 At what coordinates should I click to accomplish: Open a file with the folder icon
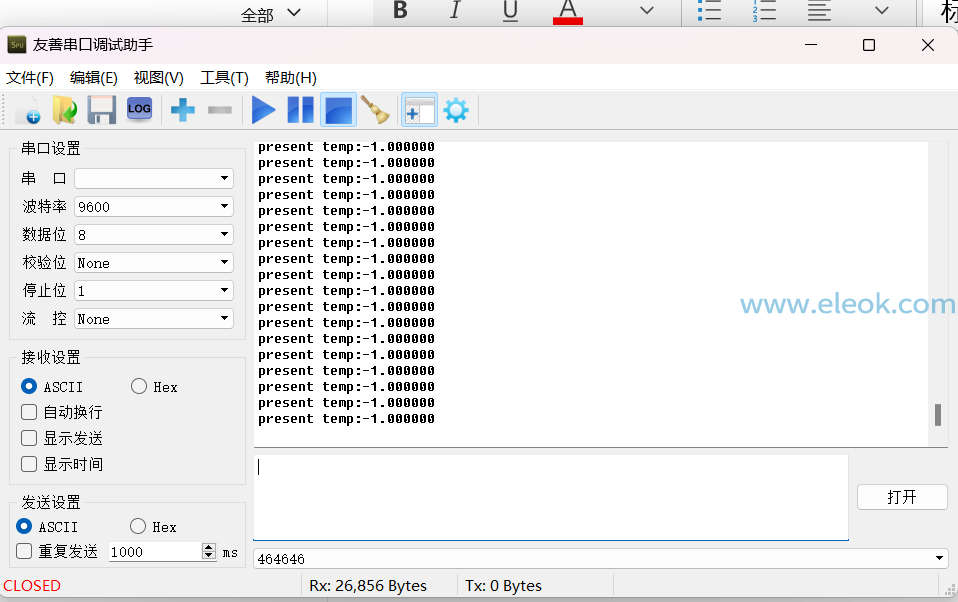pyautogui.click(x=65, y=111)
